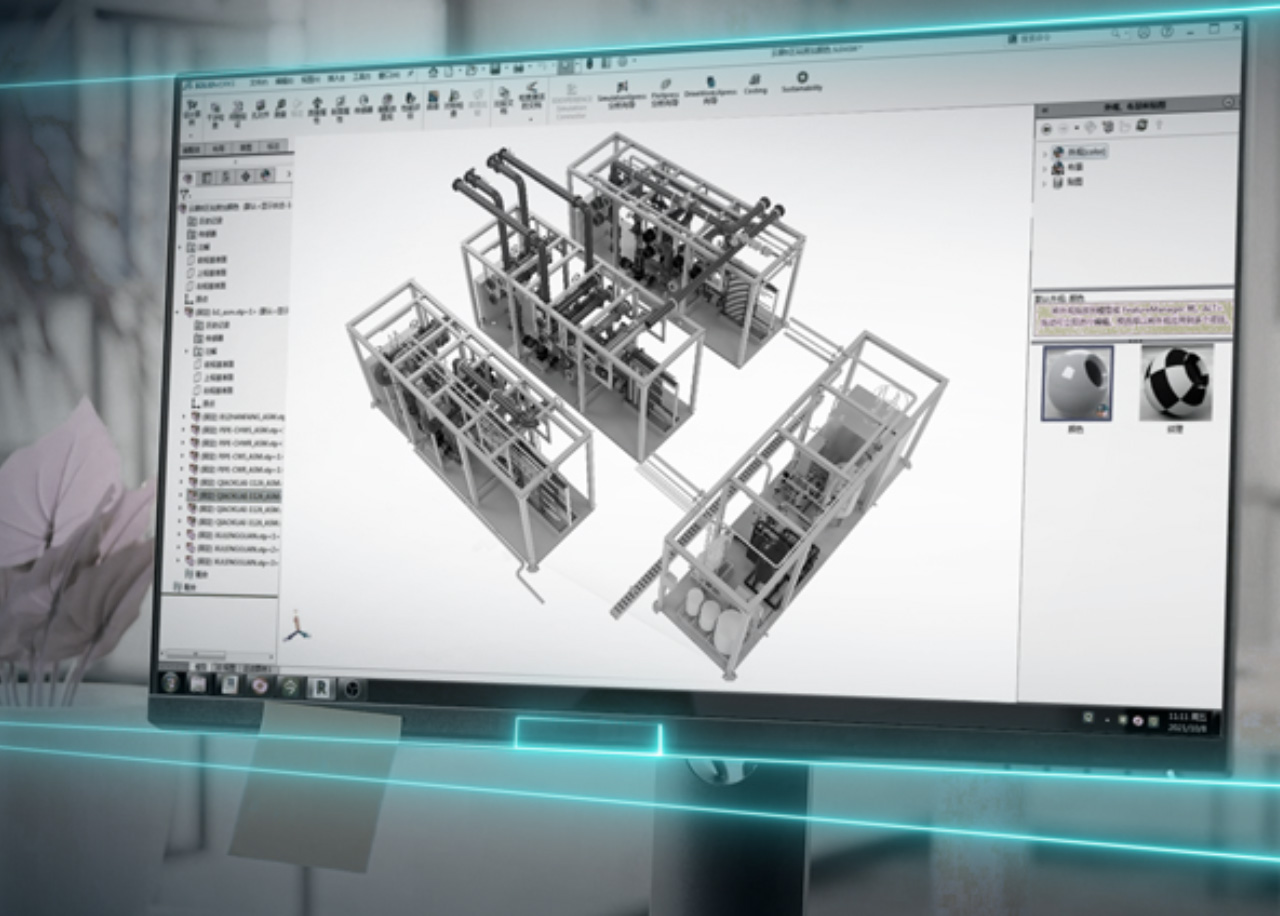
Task: Click the R application icon in taskbar
Action: pos(322,687)
